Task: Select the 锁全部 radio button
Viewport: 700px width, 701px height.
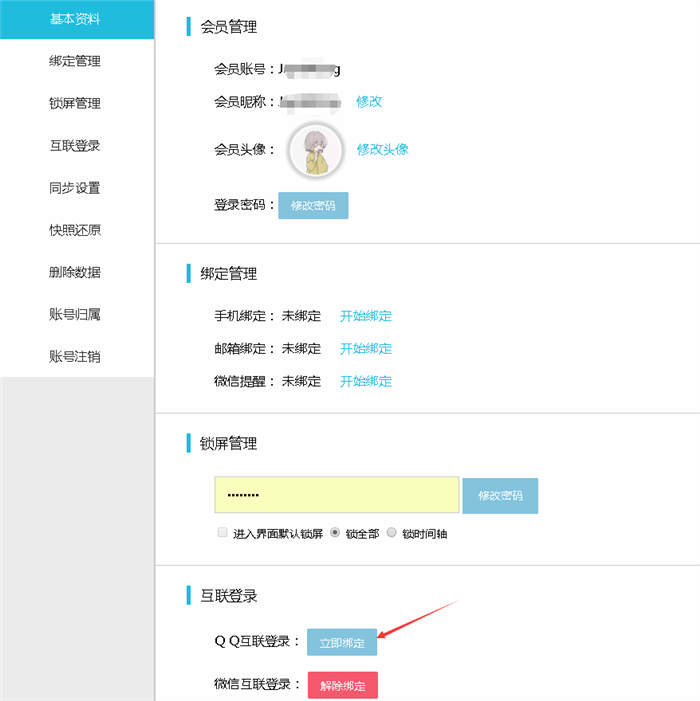Action: click(335, 533)
